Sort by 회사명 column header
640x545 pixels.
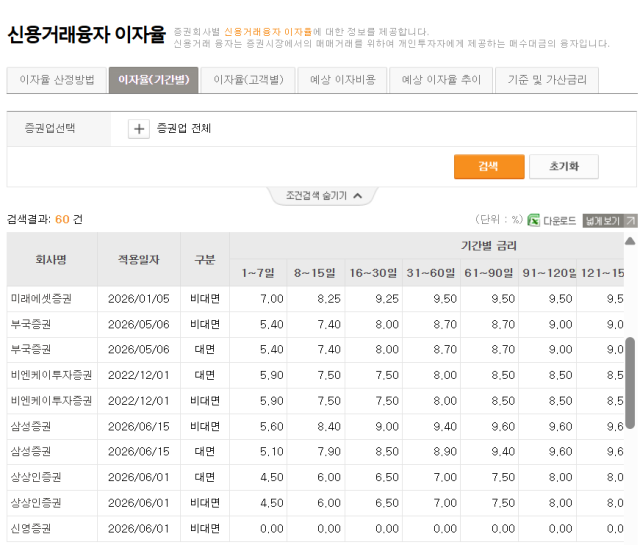click(51, 260)
